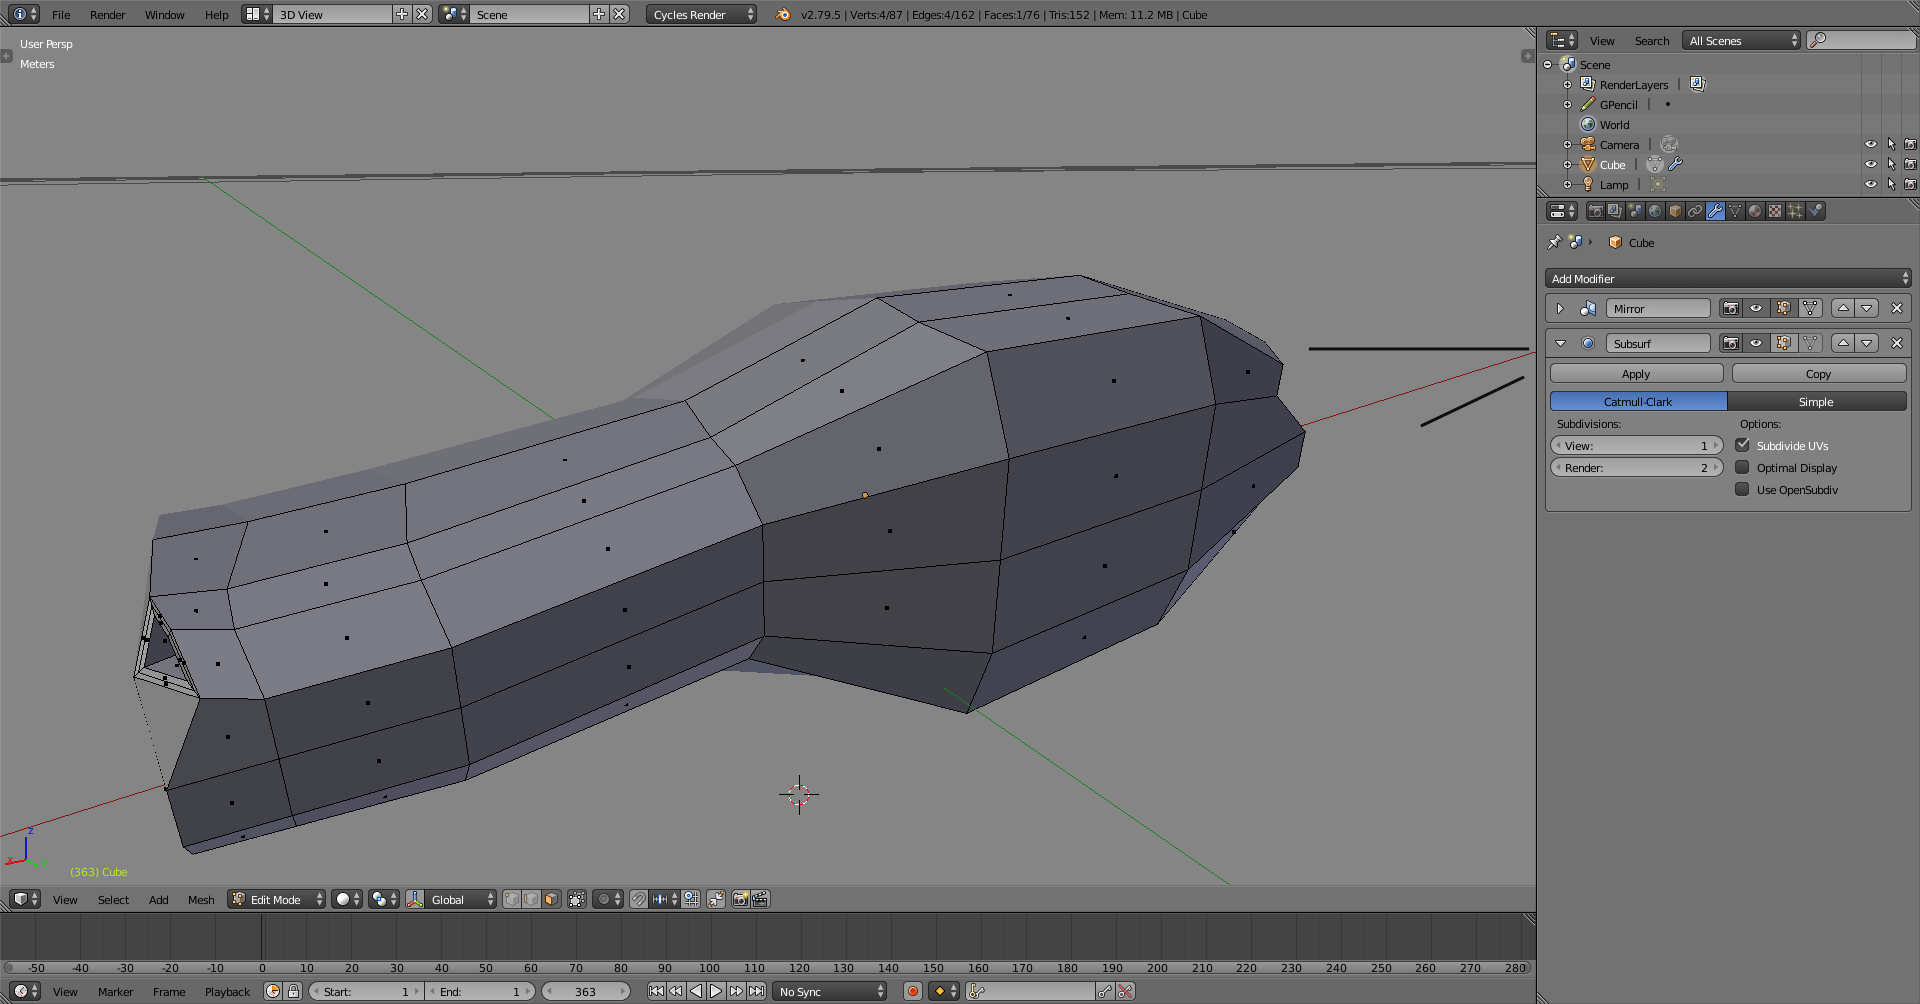Click the automerge editing icon
Viewport: 1920px width, 1004px height.
coord(715,899)
